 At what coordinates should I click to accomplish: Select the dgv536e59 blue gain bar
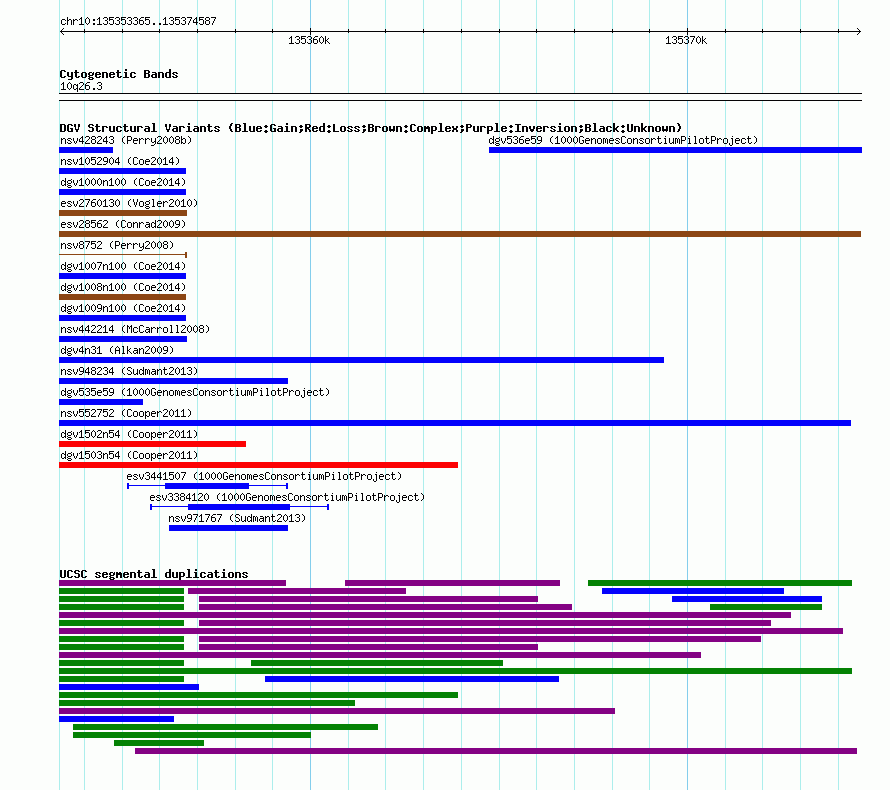tap(675, 150)
